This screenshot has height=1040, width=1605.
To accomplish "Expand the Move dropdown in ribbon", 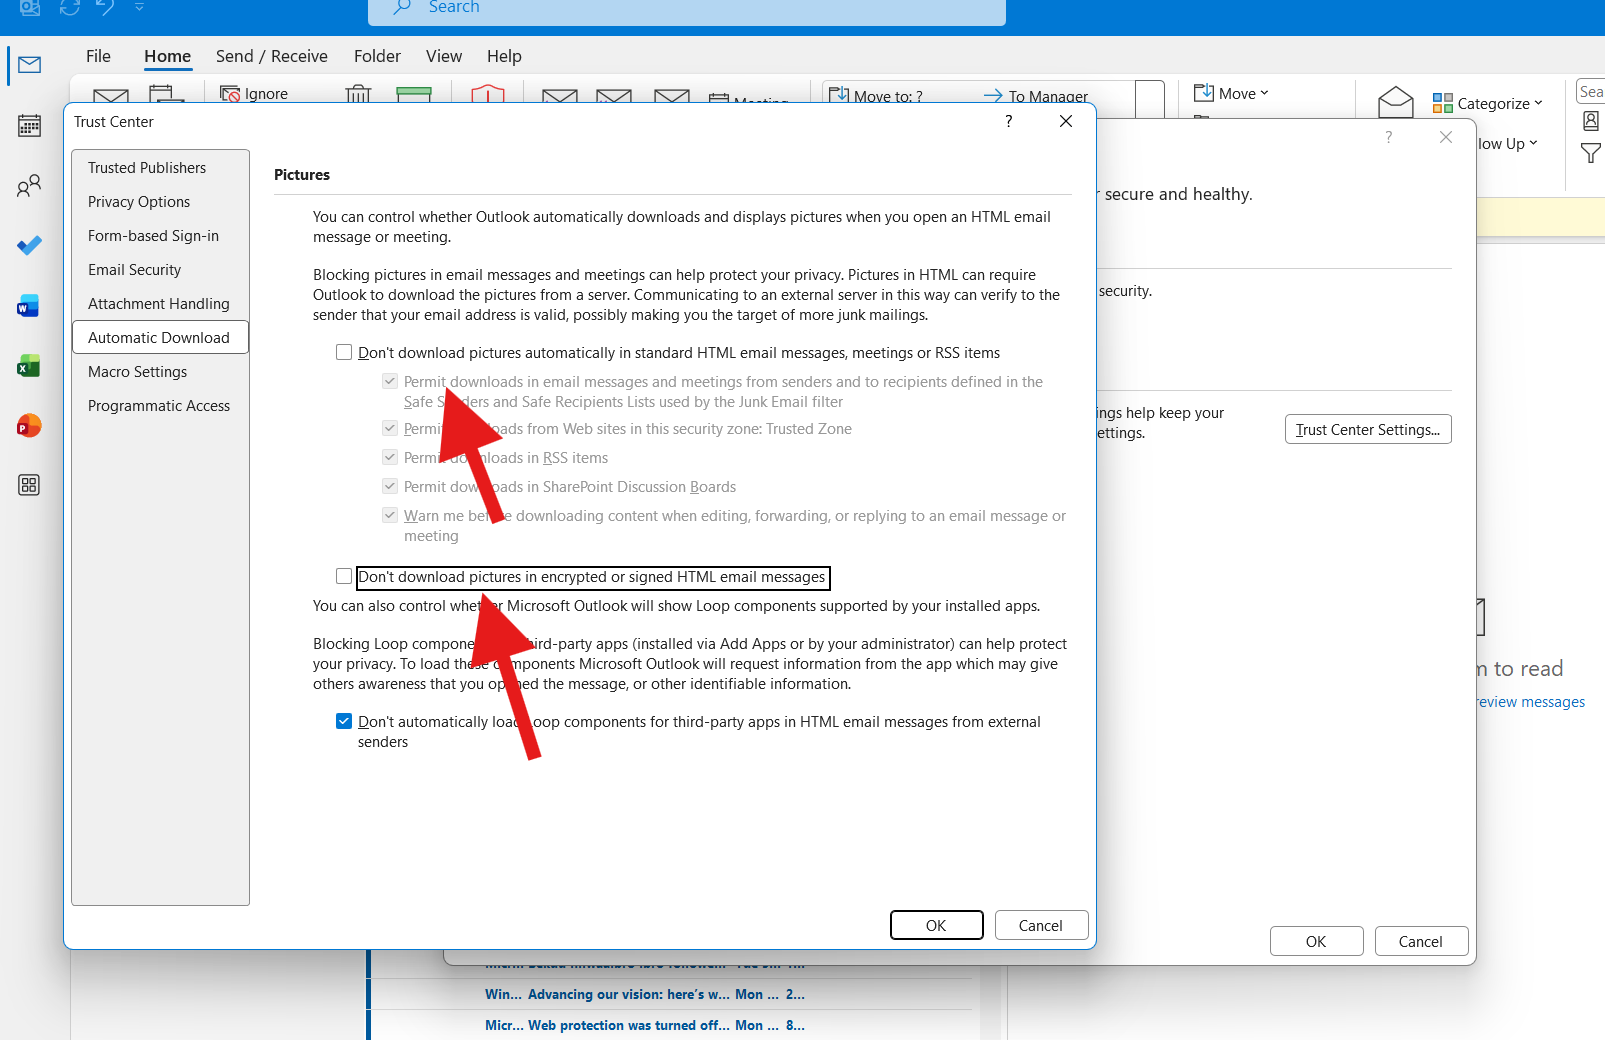I will coord(1231,93).
